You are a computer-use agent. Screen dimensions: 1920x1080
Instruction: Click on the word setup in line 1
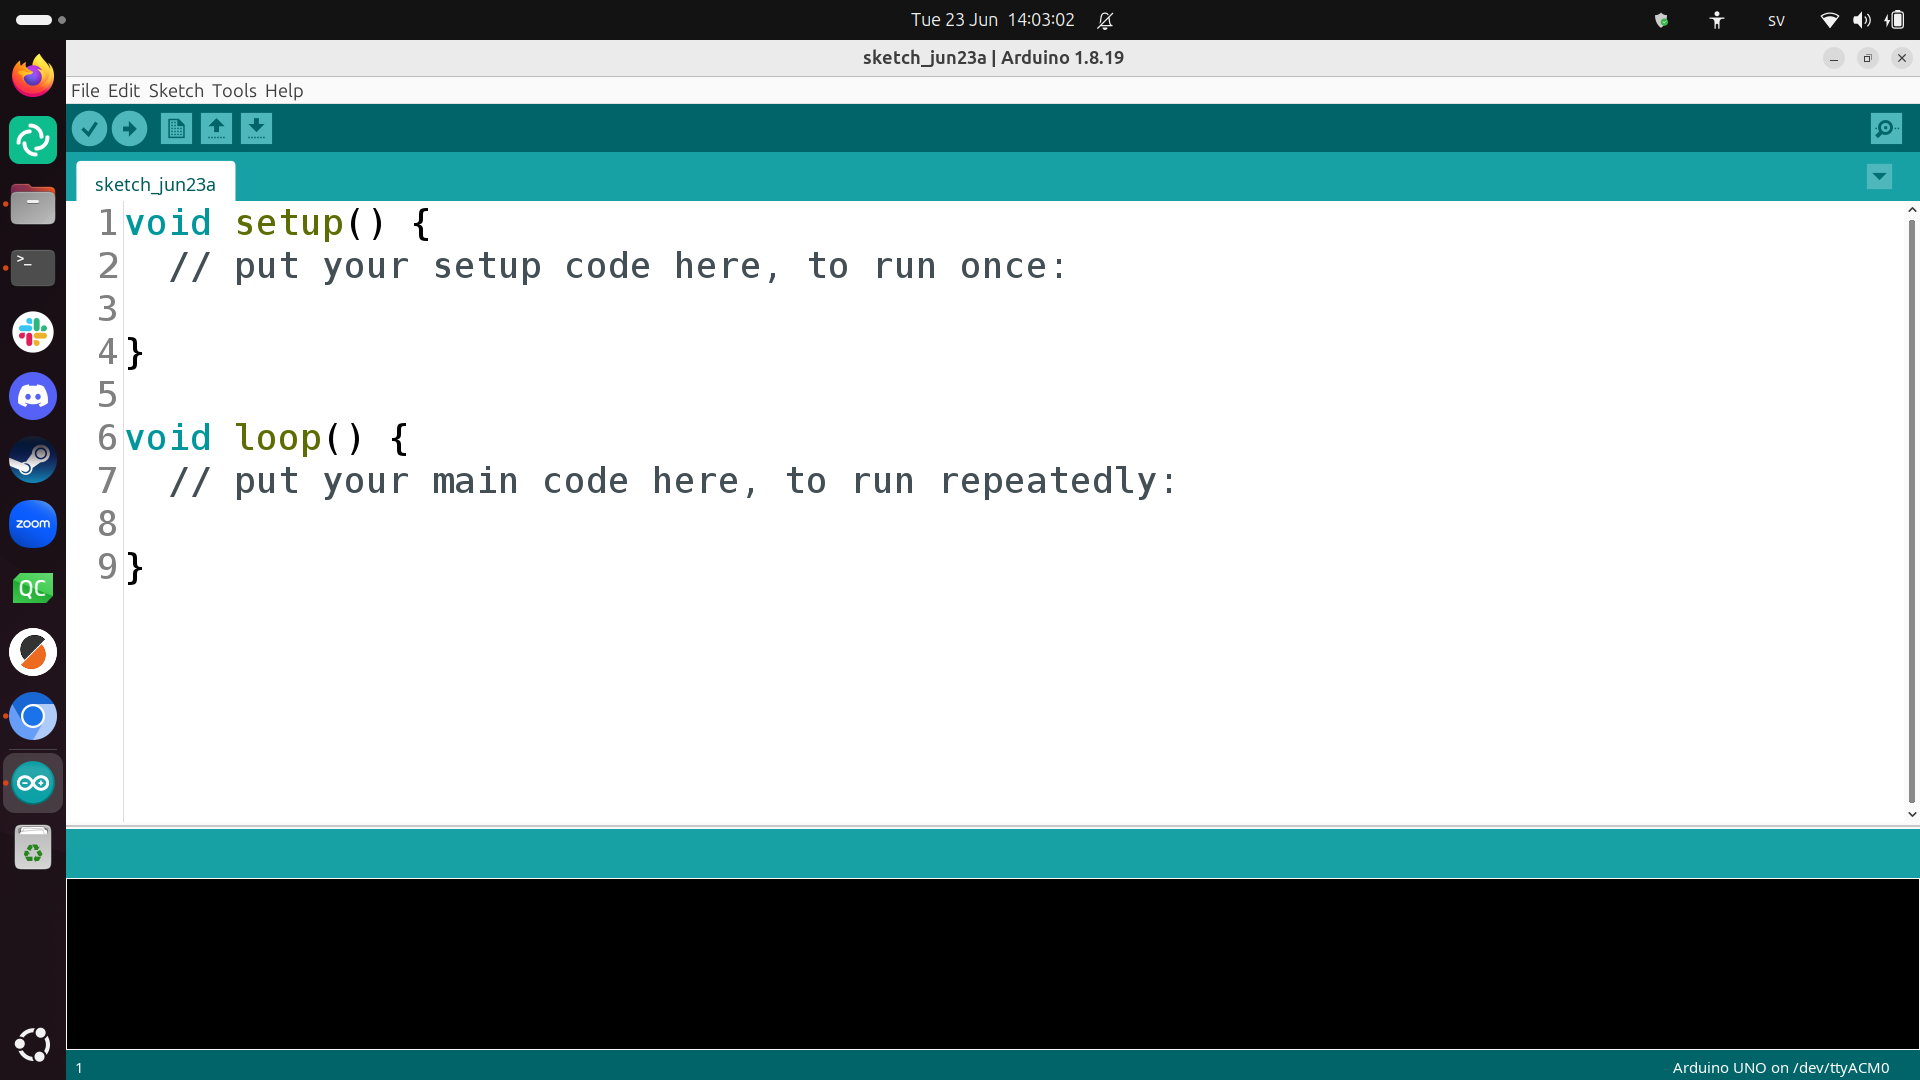click(289, 223)
